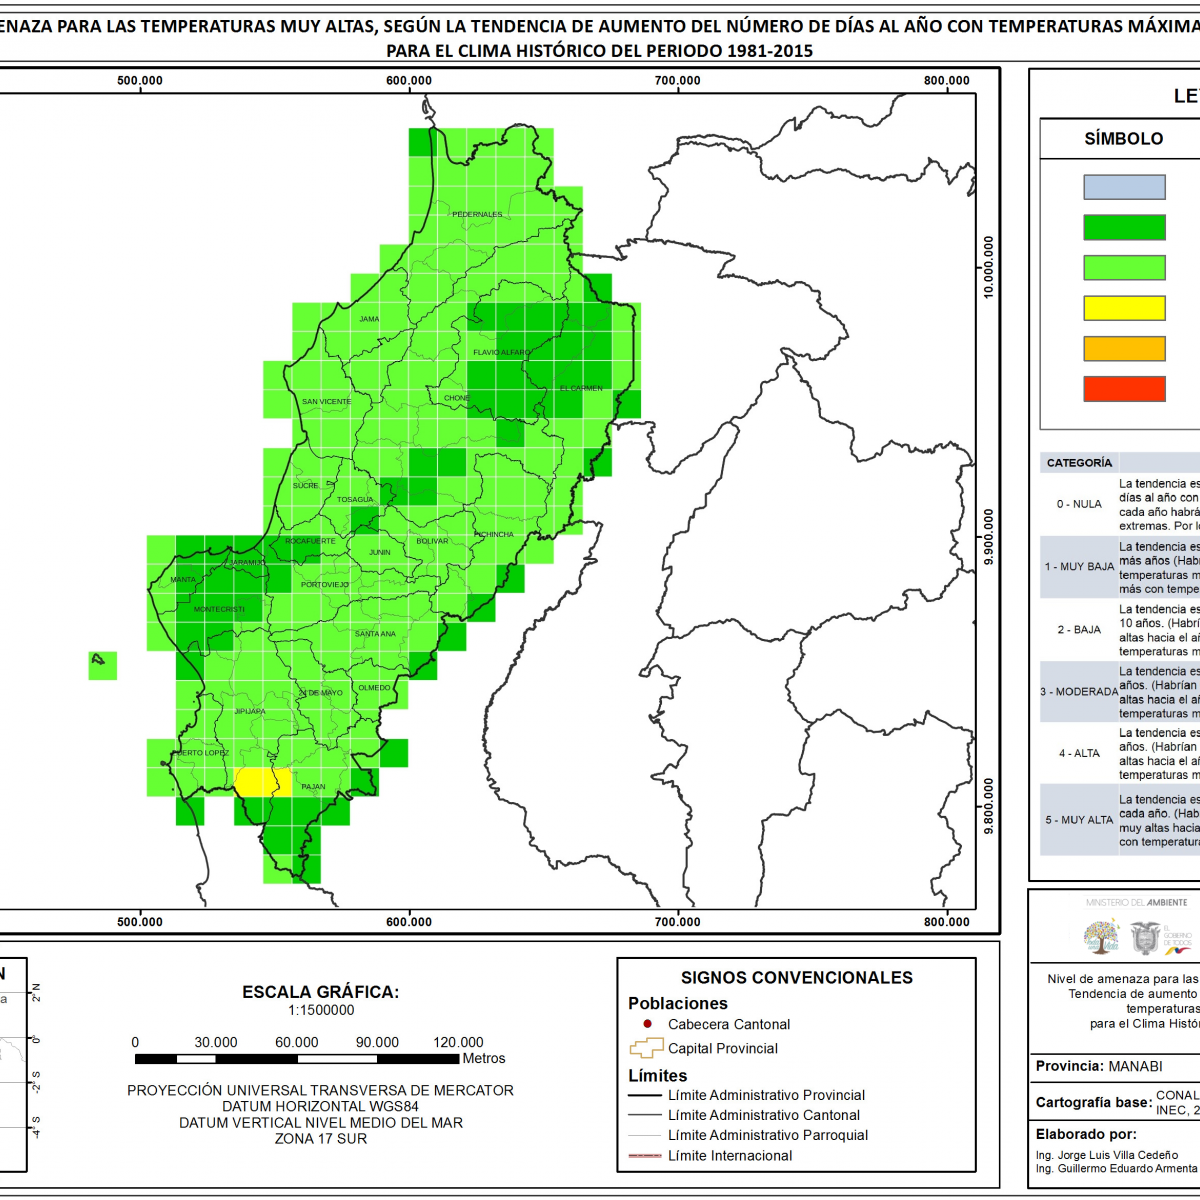Click the JARAMIJO canton label
This screenshot has width=1200, height=1200.
click(x=246, y=563)
